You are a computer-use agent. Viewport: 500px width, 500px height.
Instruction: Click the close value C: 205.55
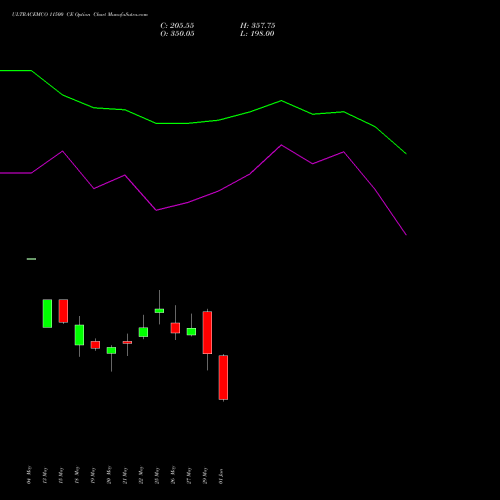[x=177, y=26]
